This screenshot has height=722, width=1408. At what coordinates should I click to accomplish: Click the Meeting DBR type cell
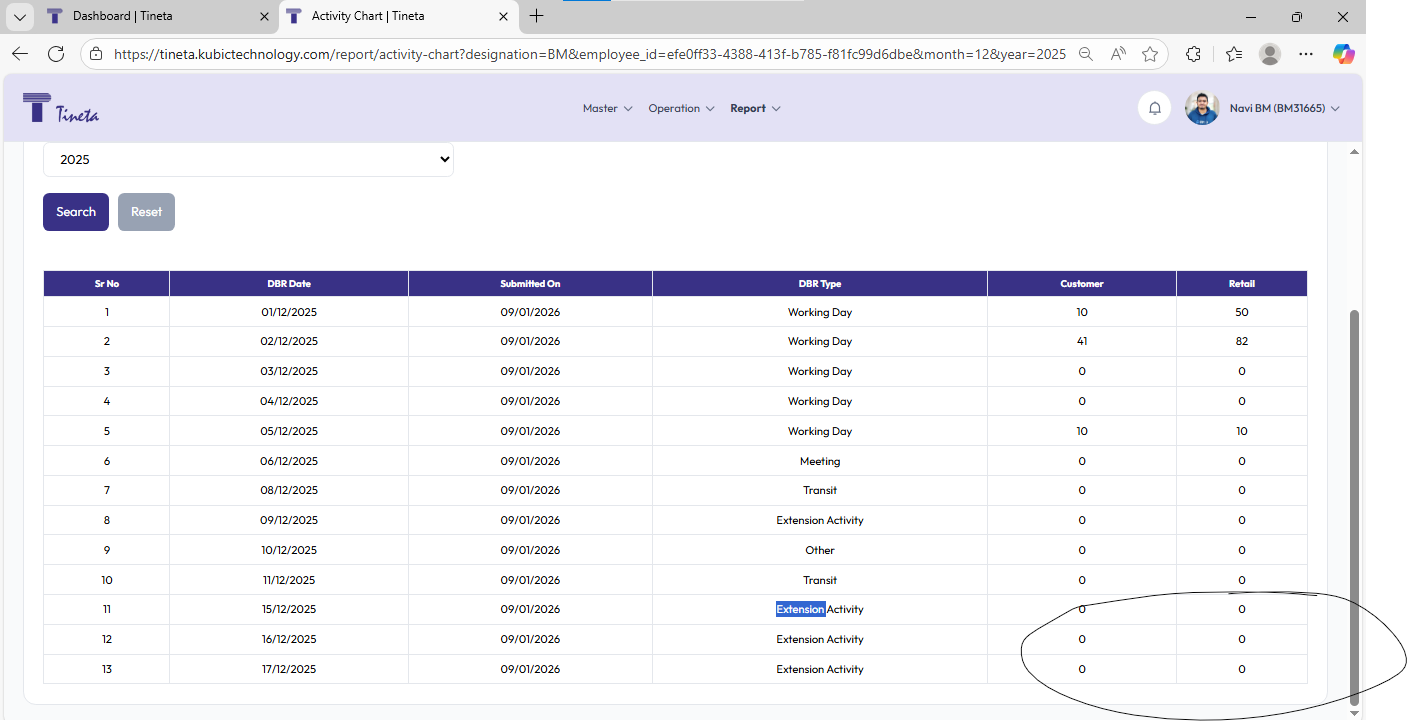click(820, 461)
